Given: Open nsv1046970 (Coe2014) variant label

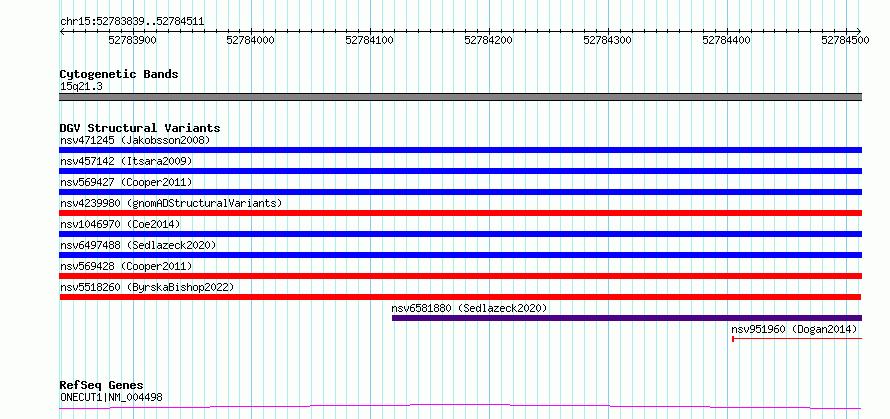Looking at the screenshot, I should (x=120, y=224).
